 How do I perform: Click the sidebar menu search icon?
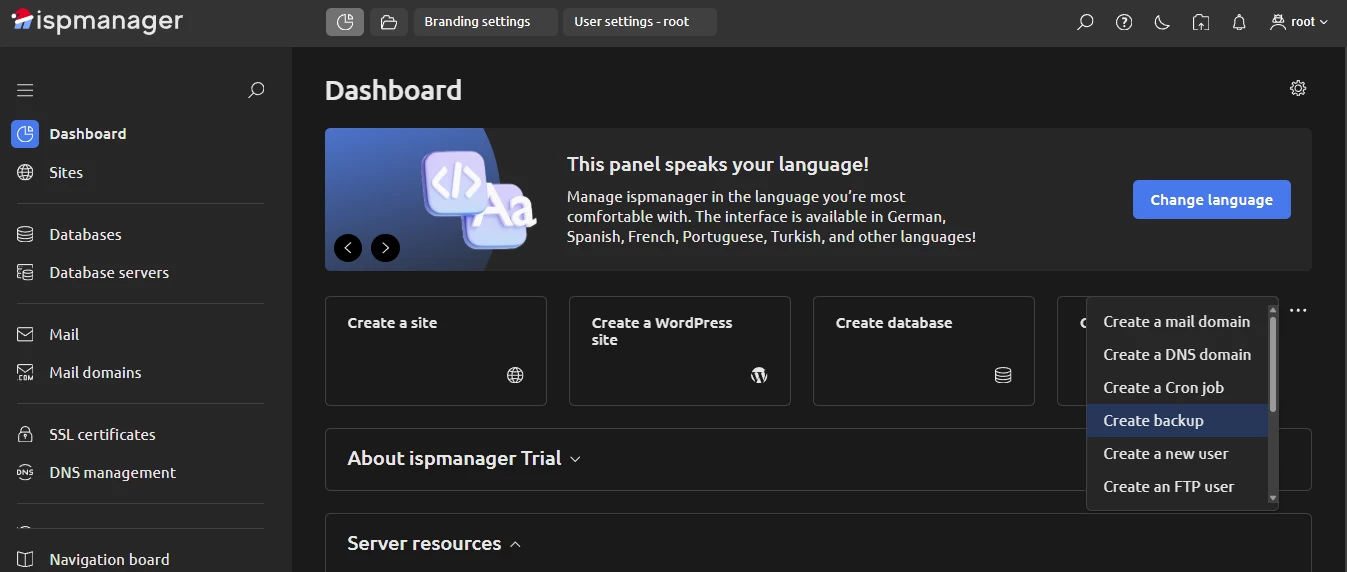pyautogui.click(x=256, y=90)
